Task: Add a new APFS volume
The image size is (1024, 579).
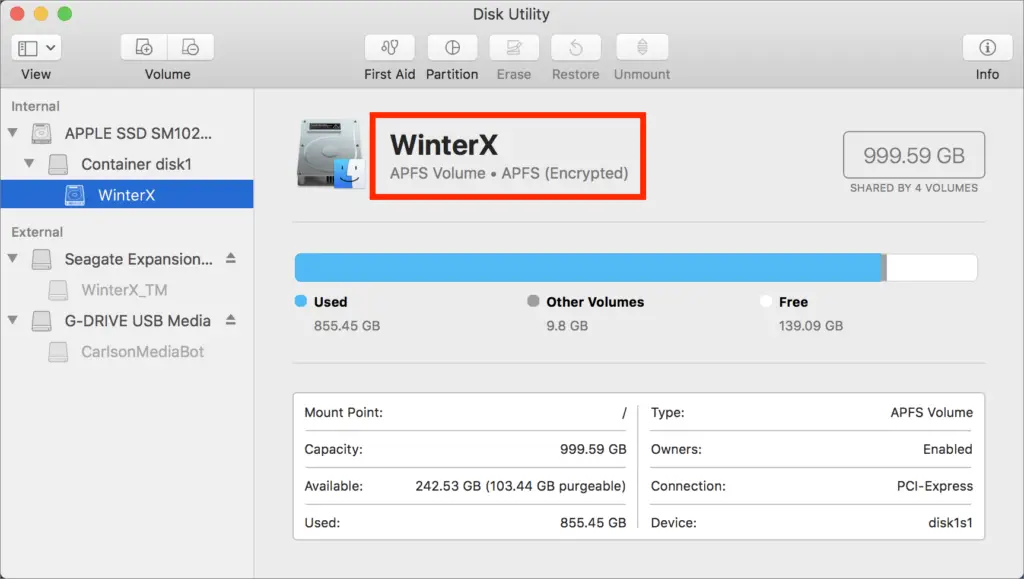Action: tap(143, 47)
